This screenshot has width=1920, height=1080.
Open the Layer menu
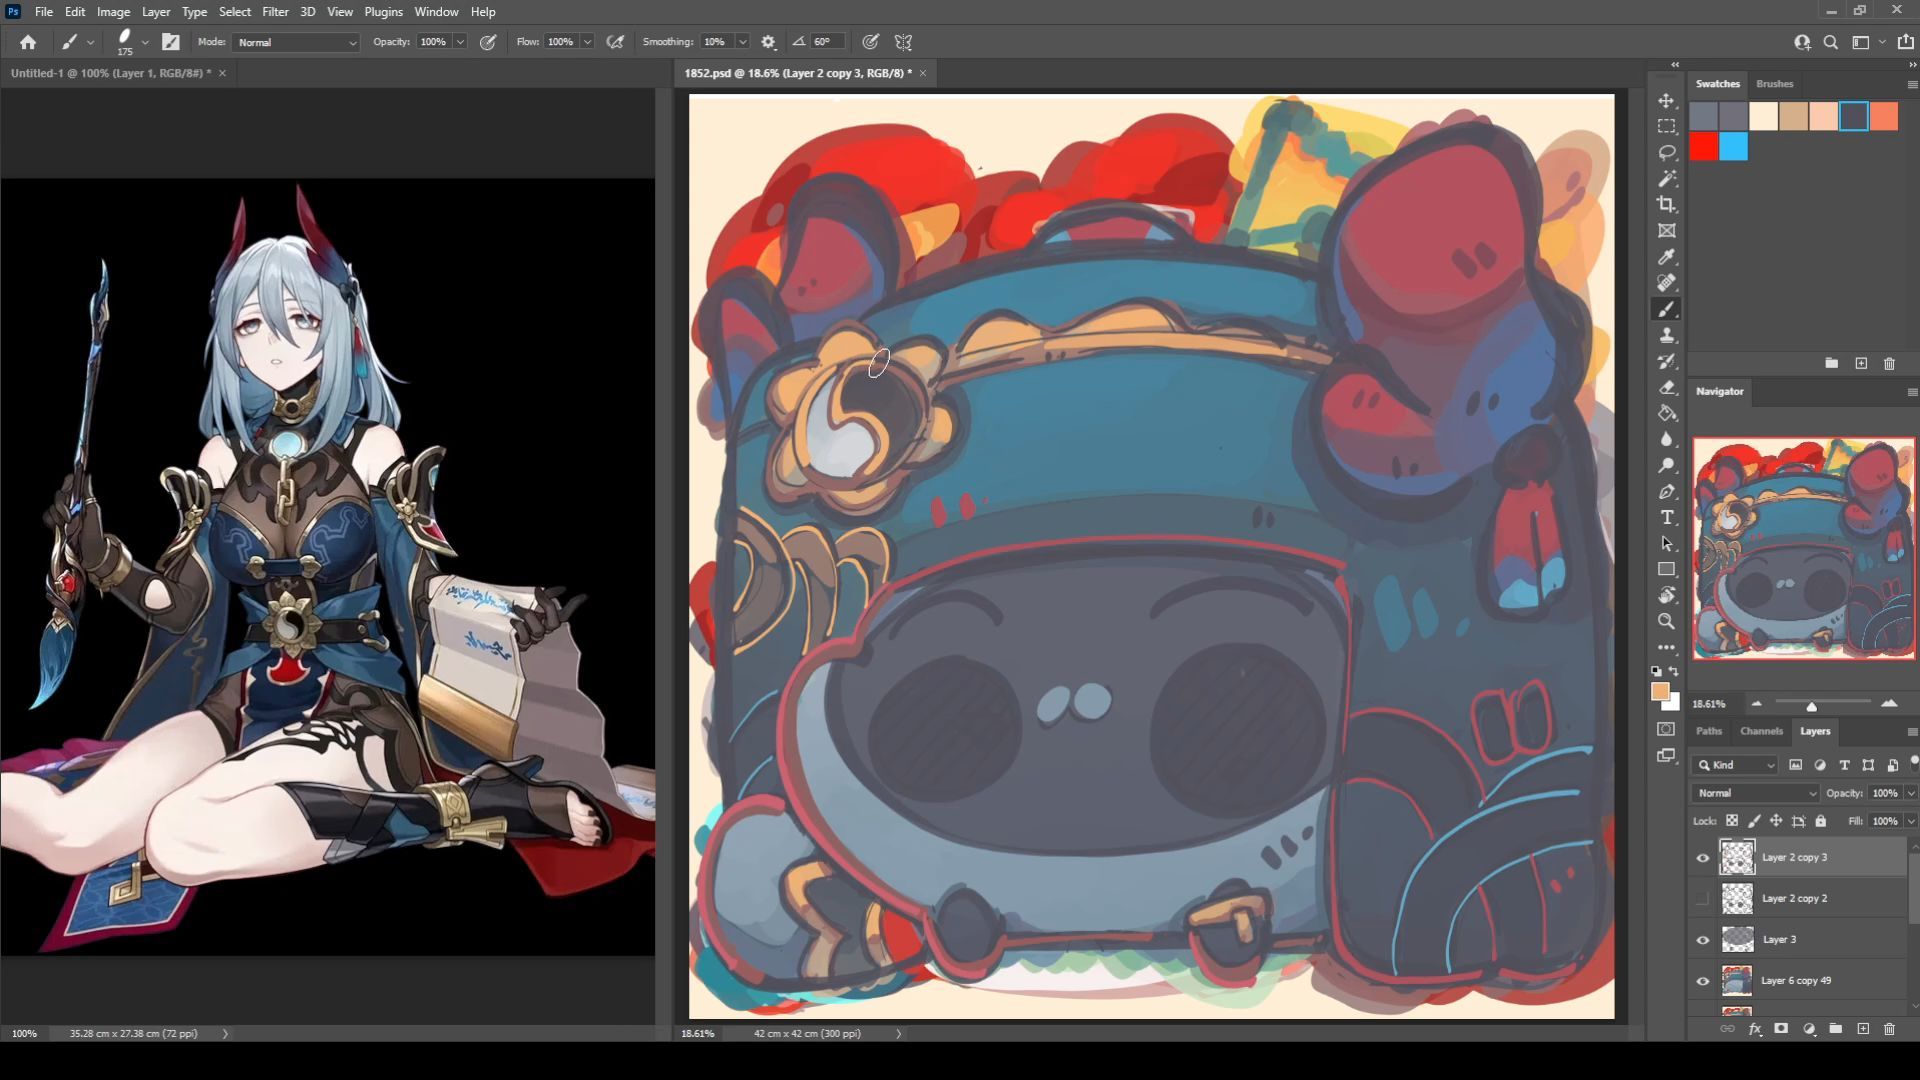(x=155, y=12)
